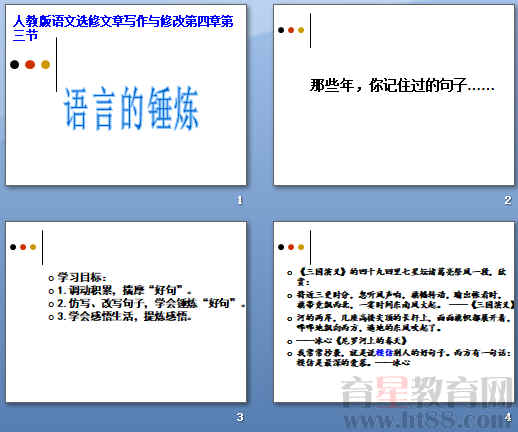Viewport: 518px width, 432px height.
Task: Click slide number 2 label
Action: [x=508, y=200]
